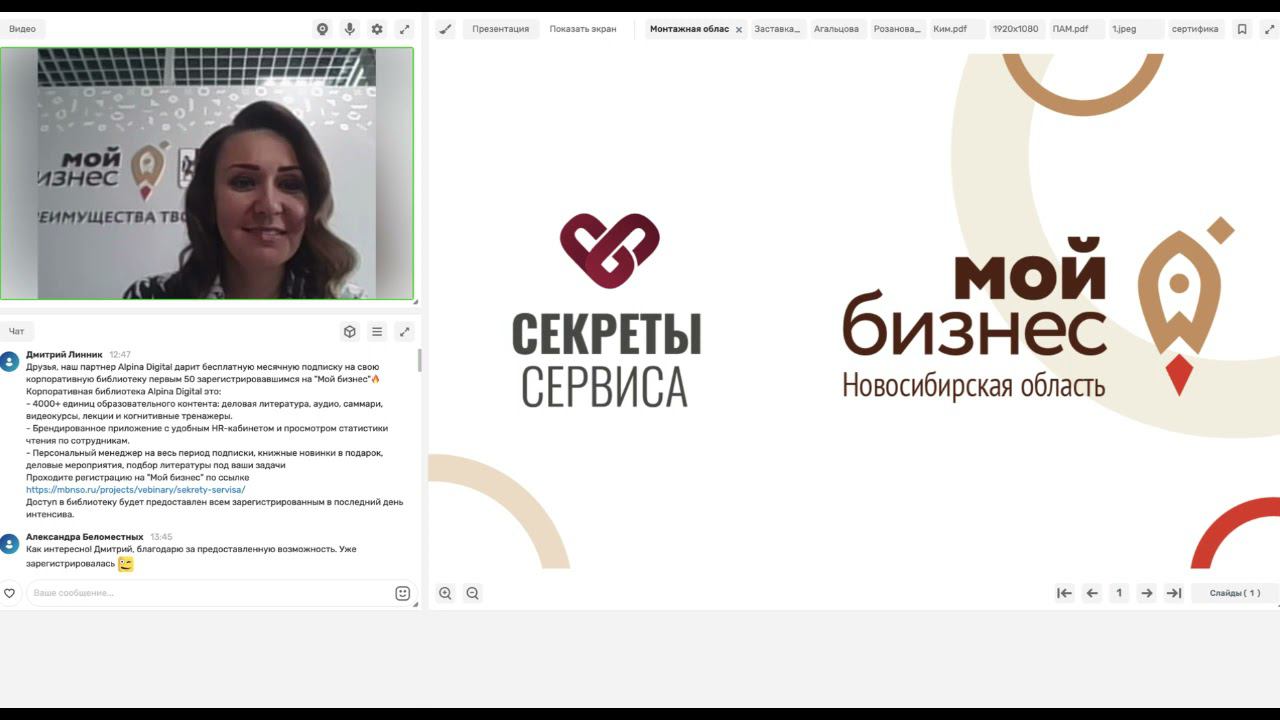The width and height of the screenshot is (1280, 720).
Task: Click the Презентация button
Action: [500, 29]
